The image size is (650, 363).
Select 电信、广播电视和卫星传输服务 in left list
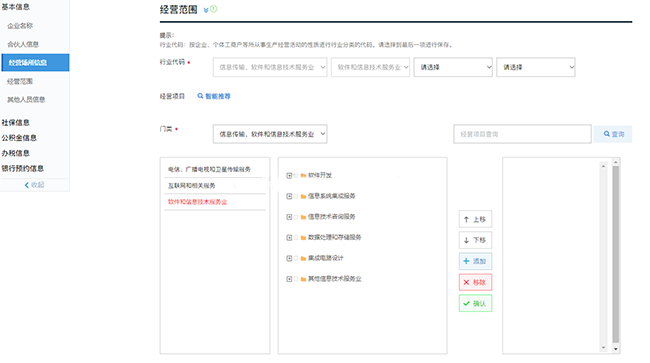click(215, 169)
